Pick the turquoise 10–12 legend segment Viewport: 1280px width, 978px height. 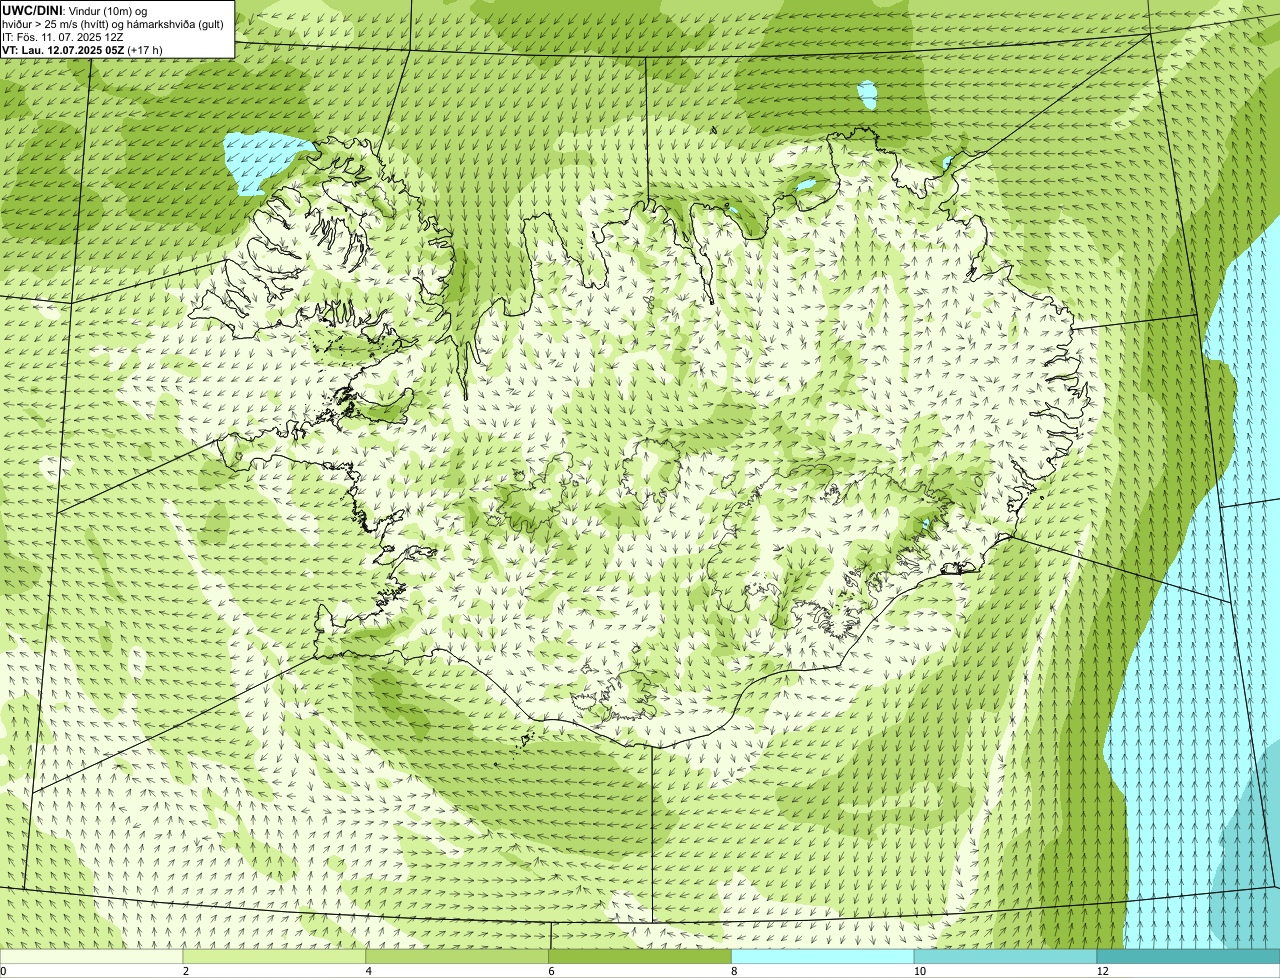1005,957
